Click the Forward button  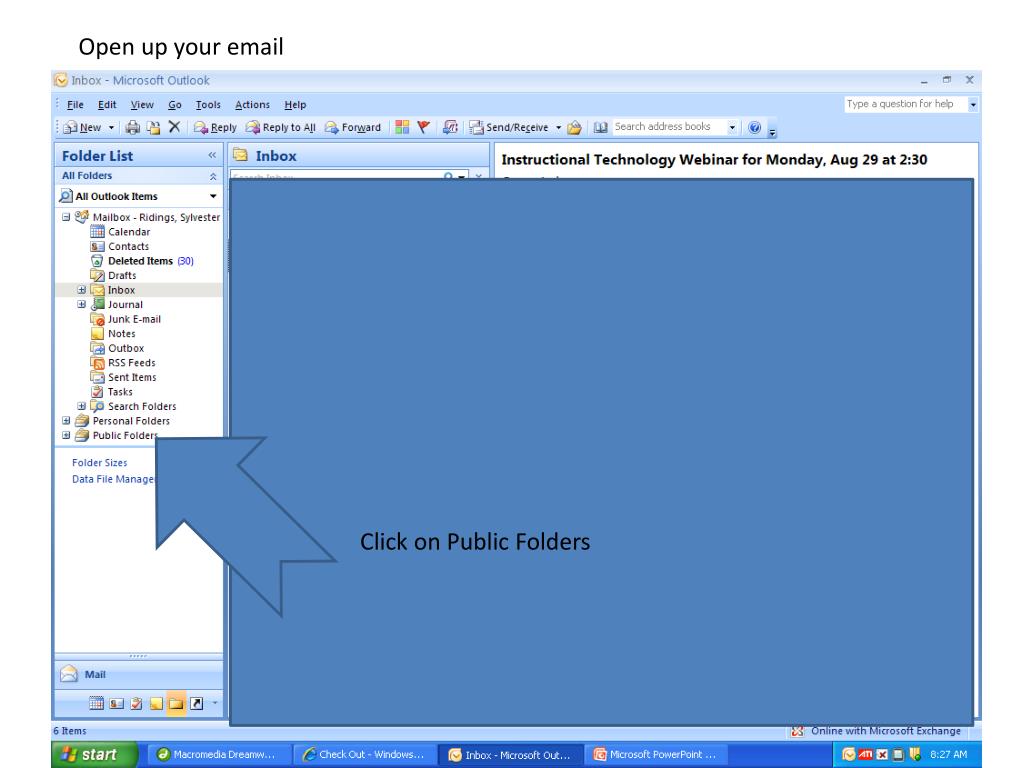coord(353,127)
